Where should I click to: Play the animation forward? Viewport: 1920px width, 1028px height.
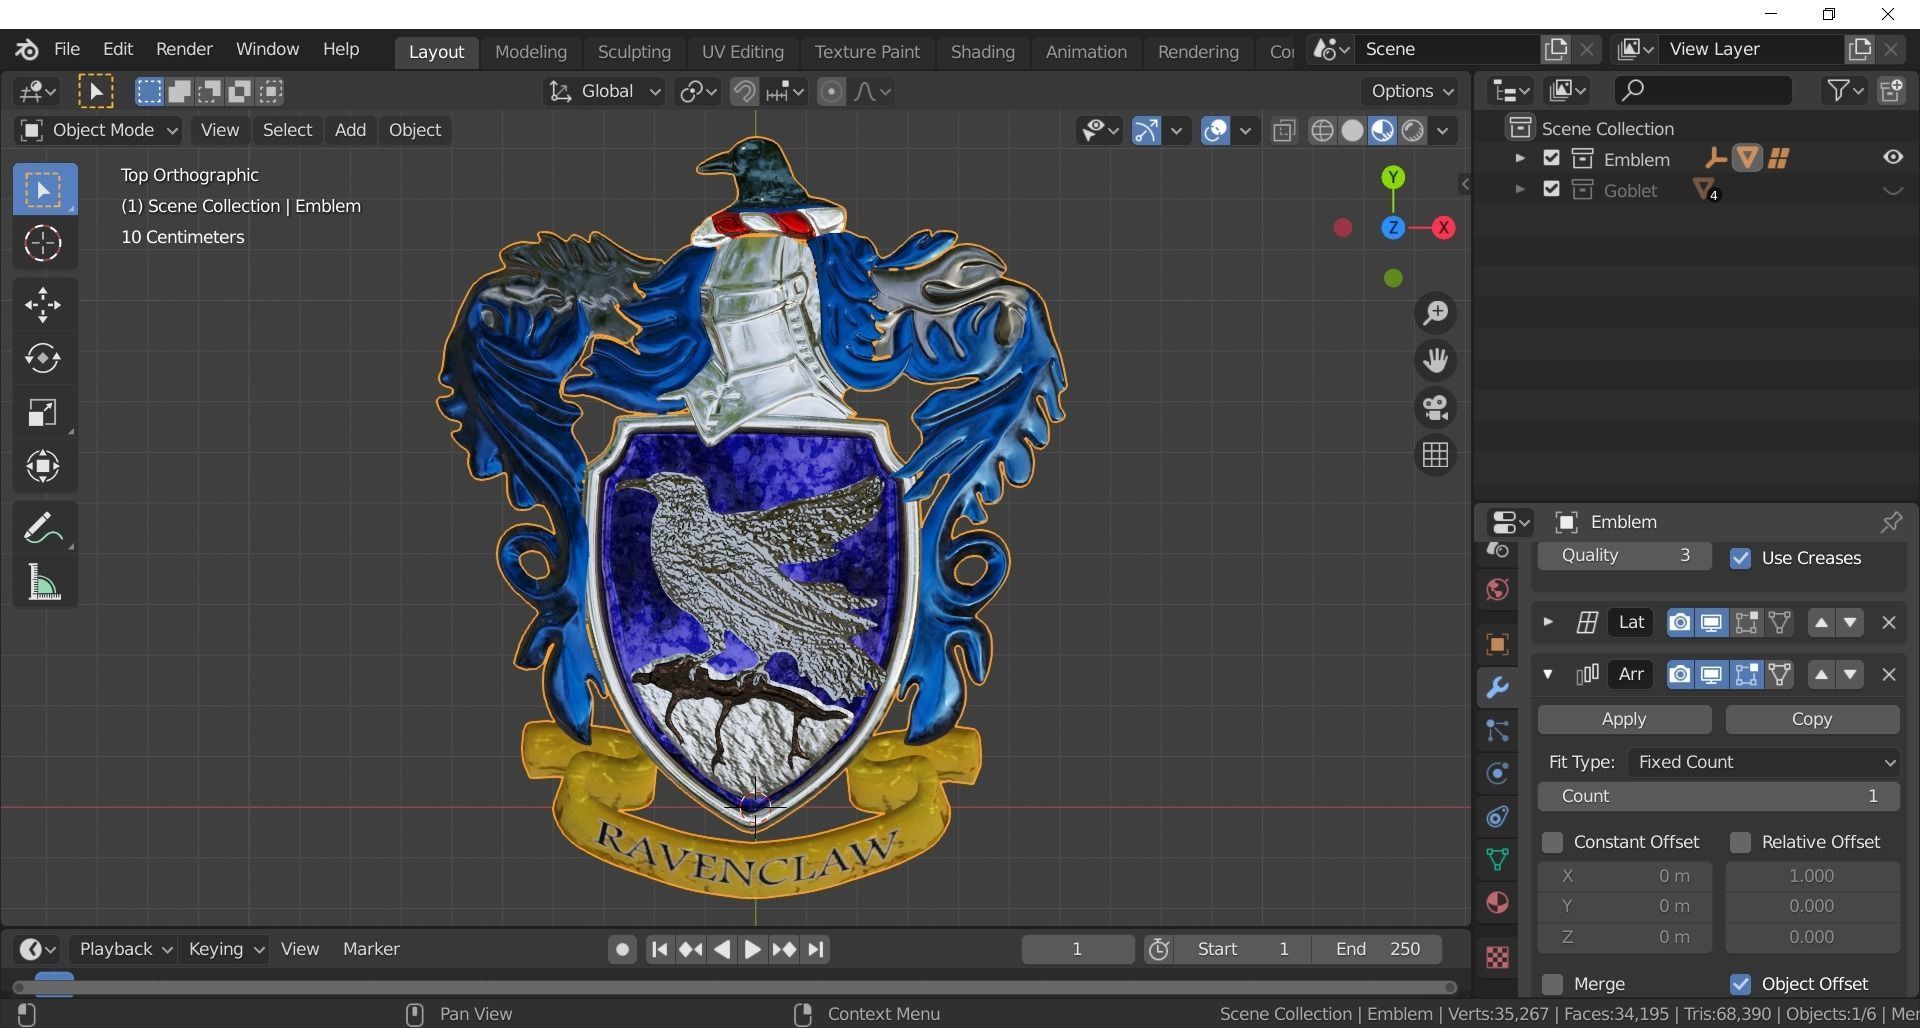click(753, 949)
